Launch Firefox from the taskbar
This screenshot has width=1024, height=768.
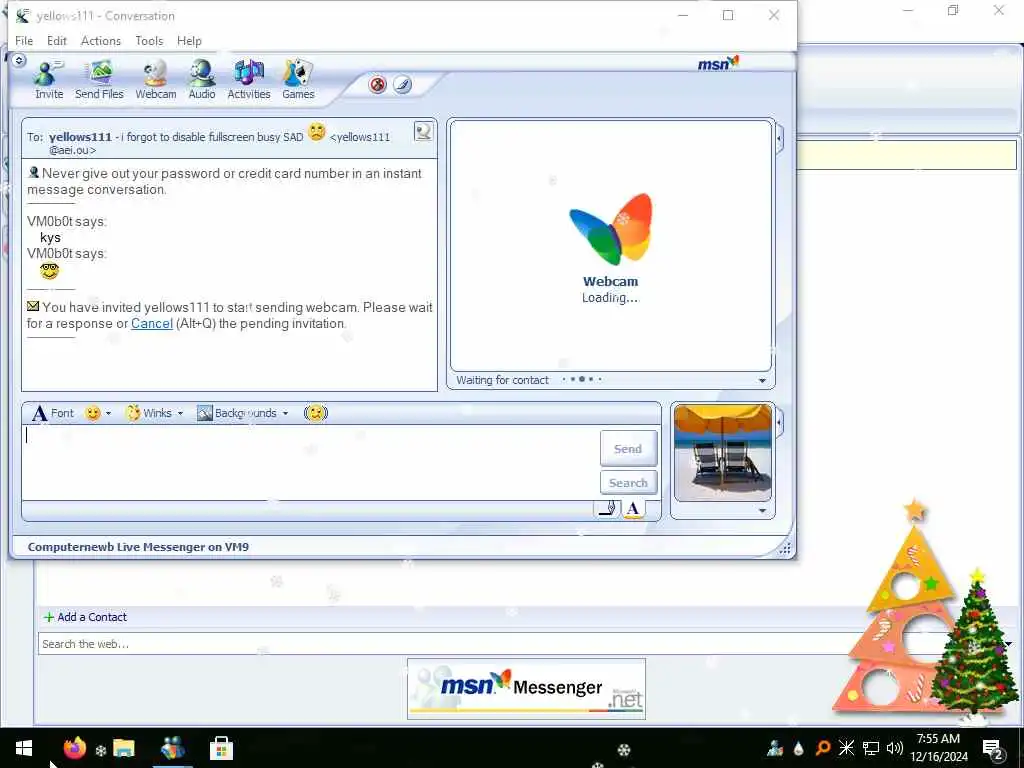(74, 748)
